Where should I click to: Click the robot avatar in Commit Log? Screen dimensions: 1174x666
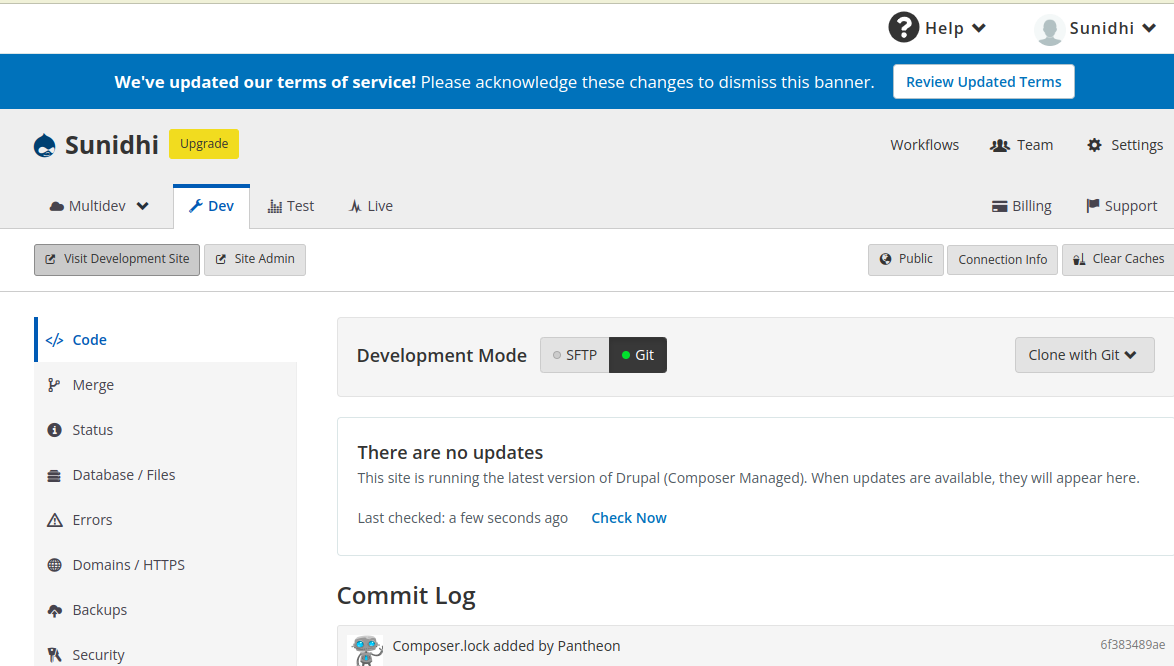pos(366,650)
